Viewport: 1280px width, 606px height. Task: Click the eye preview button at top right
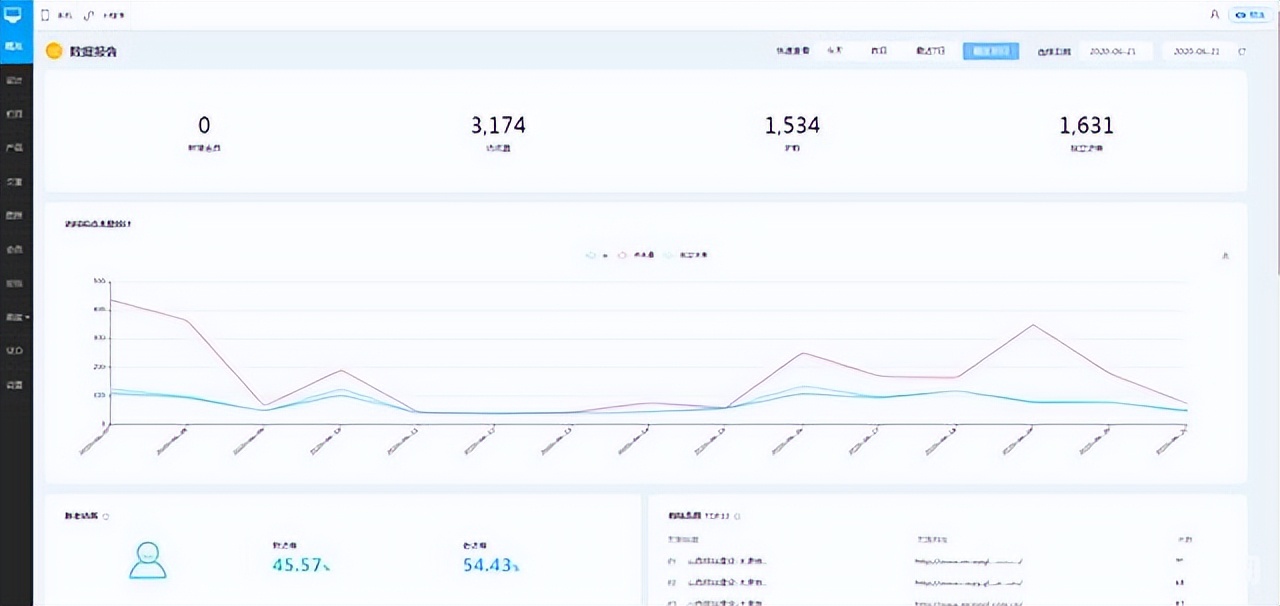coord(1251,15)
